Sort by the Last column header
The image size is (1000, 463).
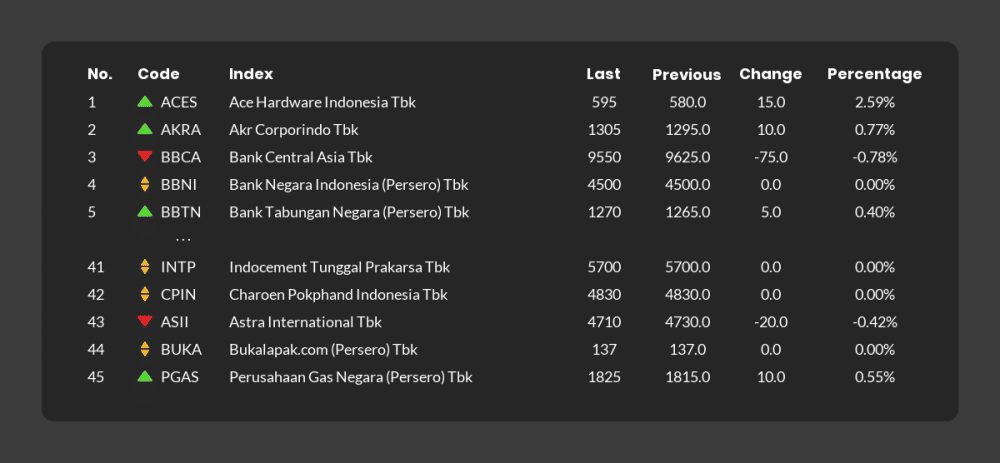pos(603,74)
